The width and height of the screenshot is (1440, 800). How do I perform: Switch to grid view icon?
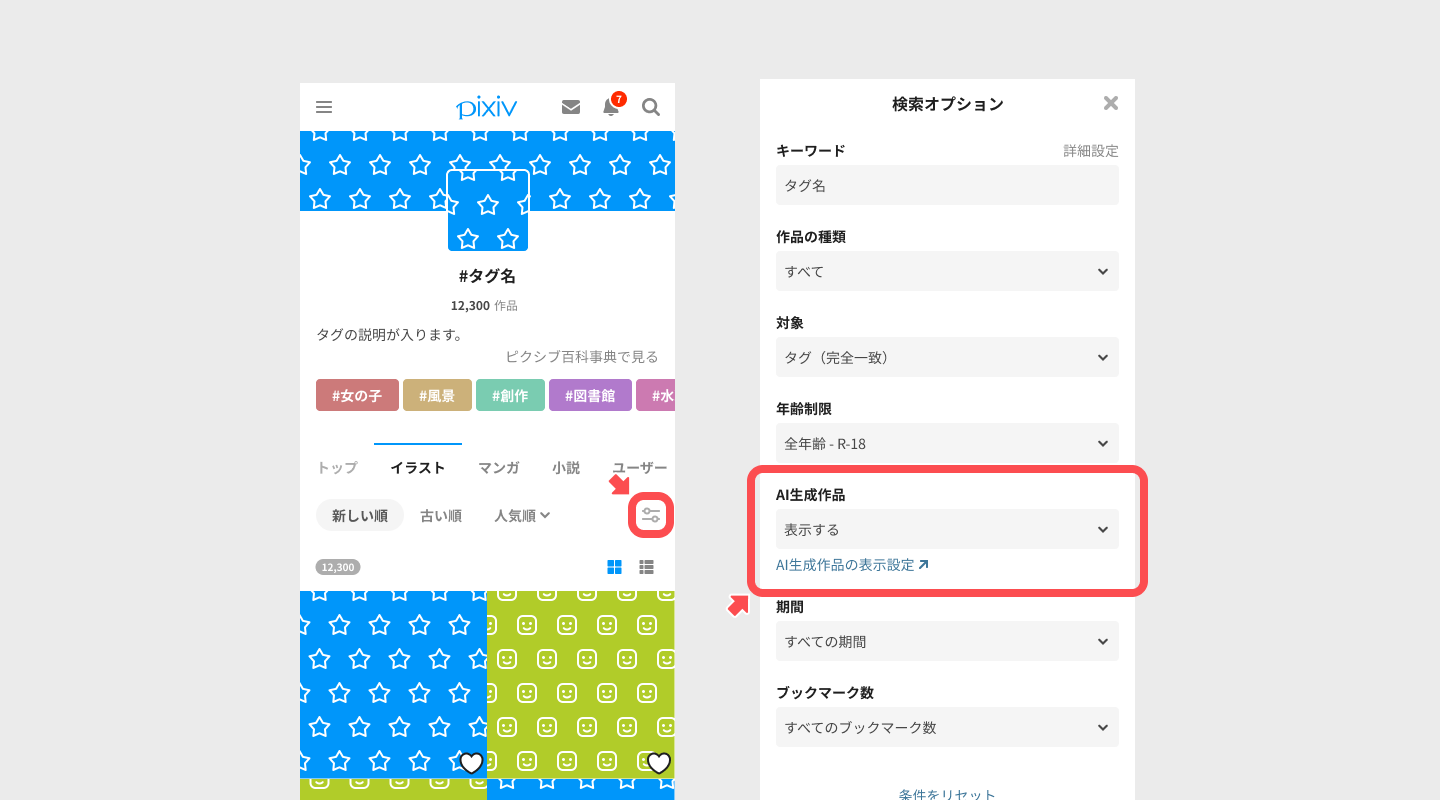click(615, 567)
